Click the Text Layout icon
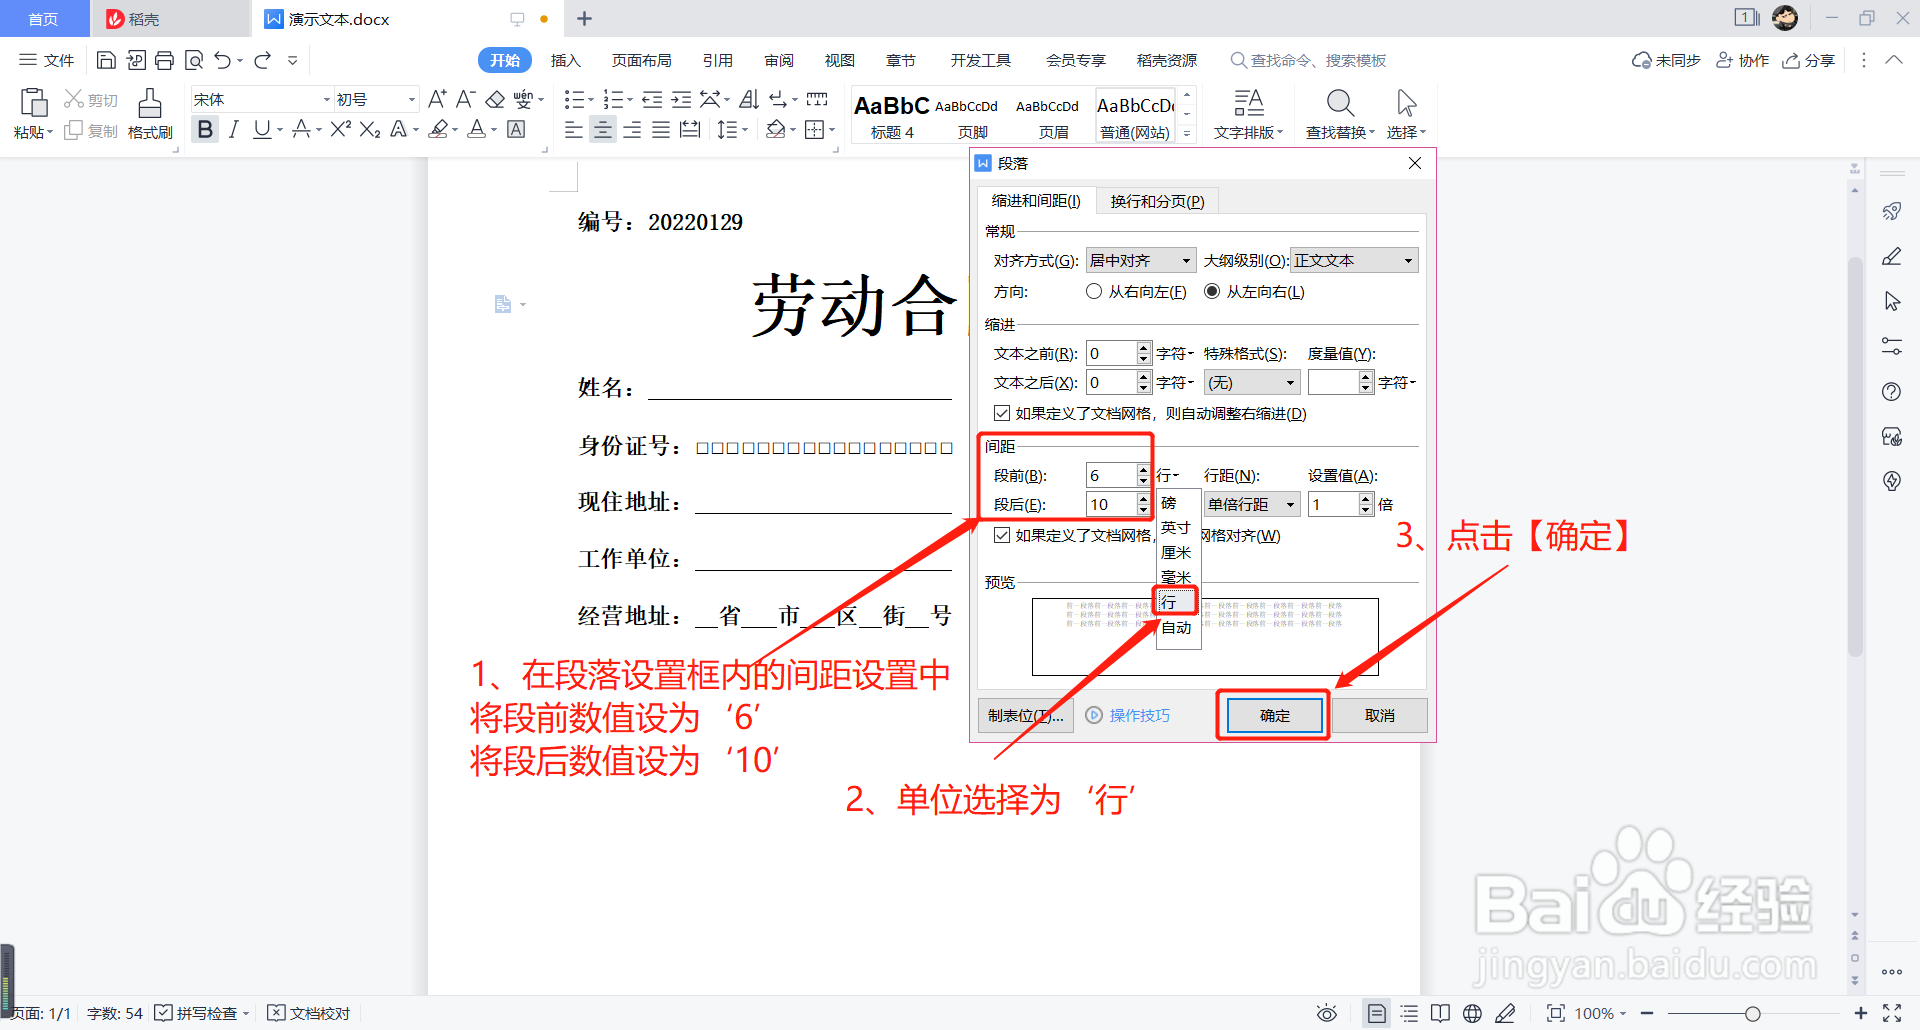Viewport: 1920px width, 1030px height. click(1248, 103)
